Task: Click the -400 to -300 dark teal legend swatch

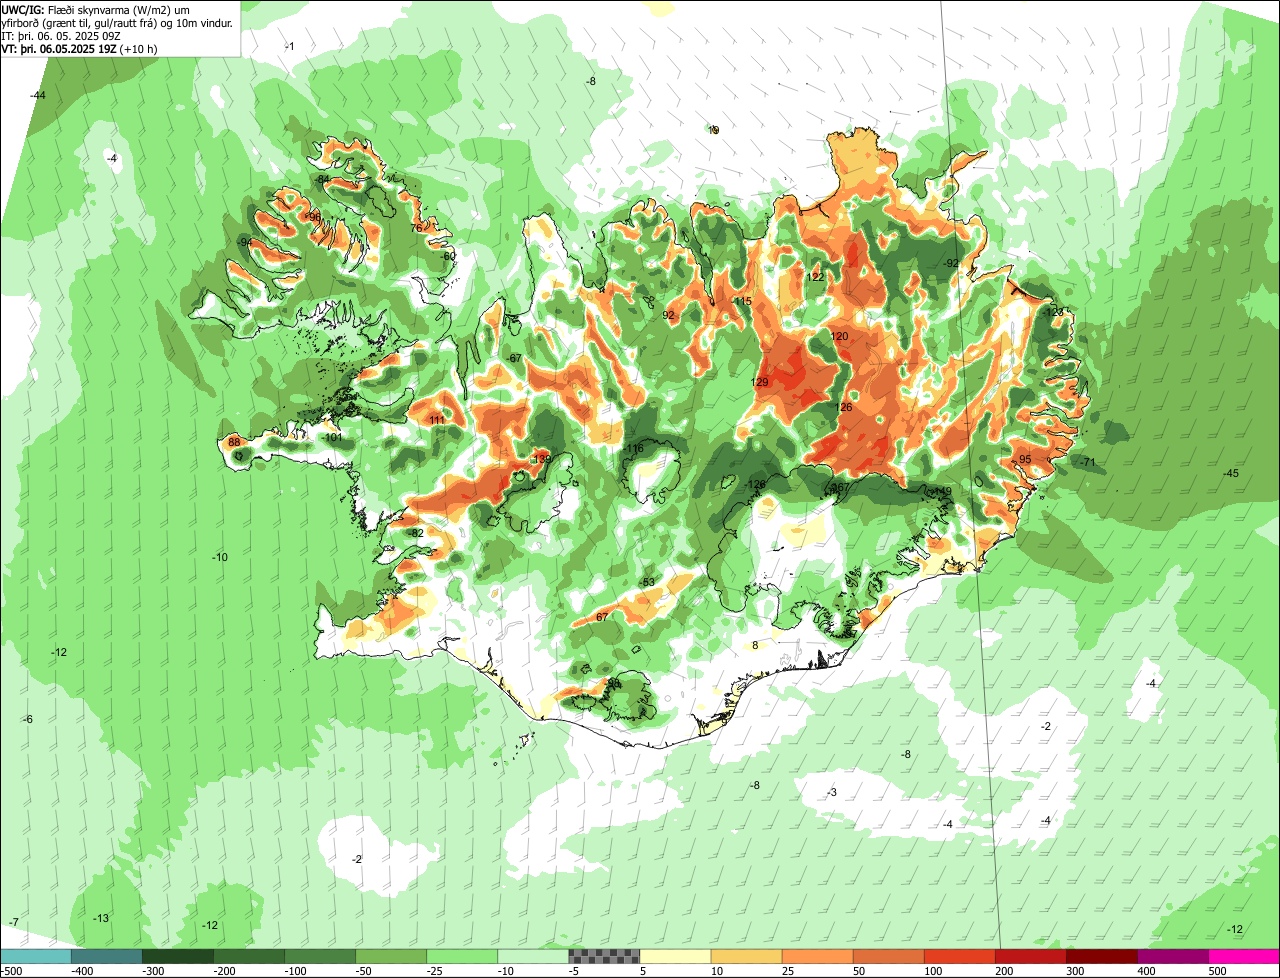Action: coord(107,957)
